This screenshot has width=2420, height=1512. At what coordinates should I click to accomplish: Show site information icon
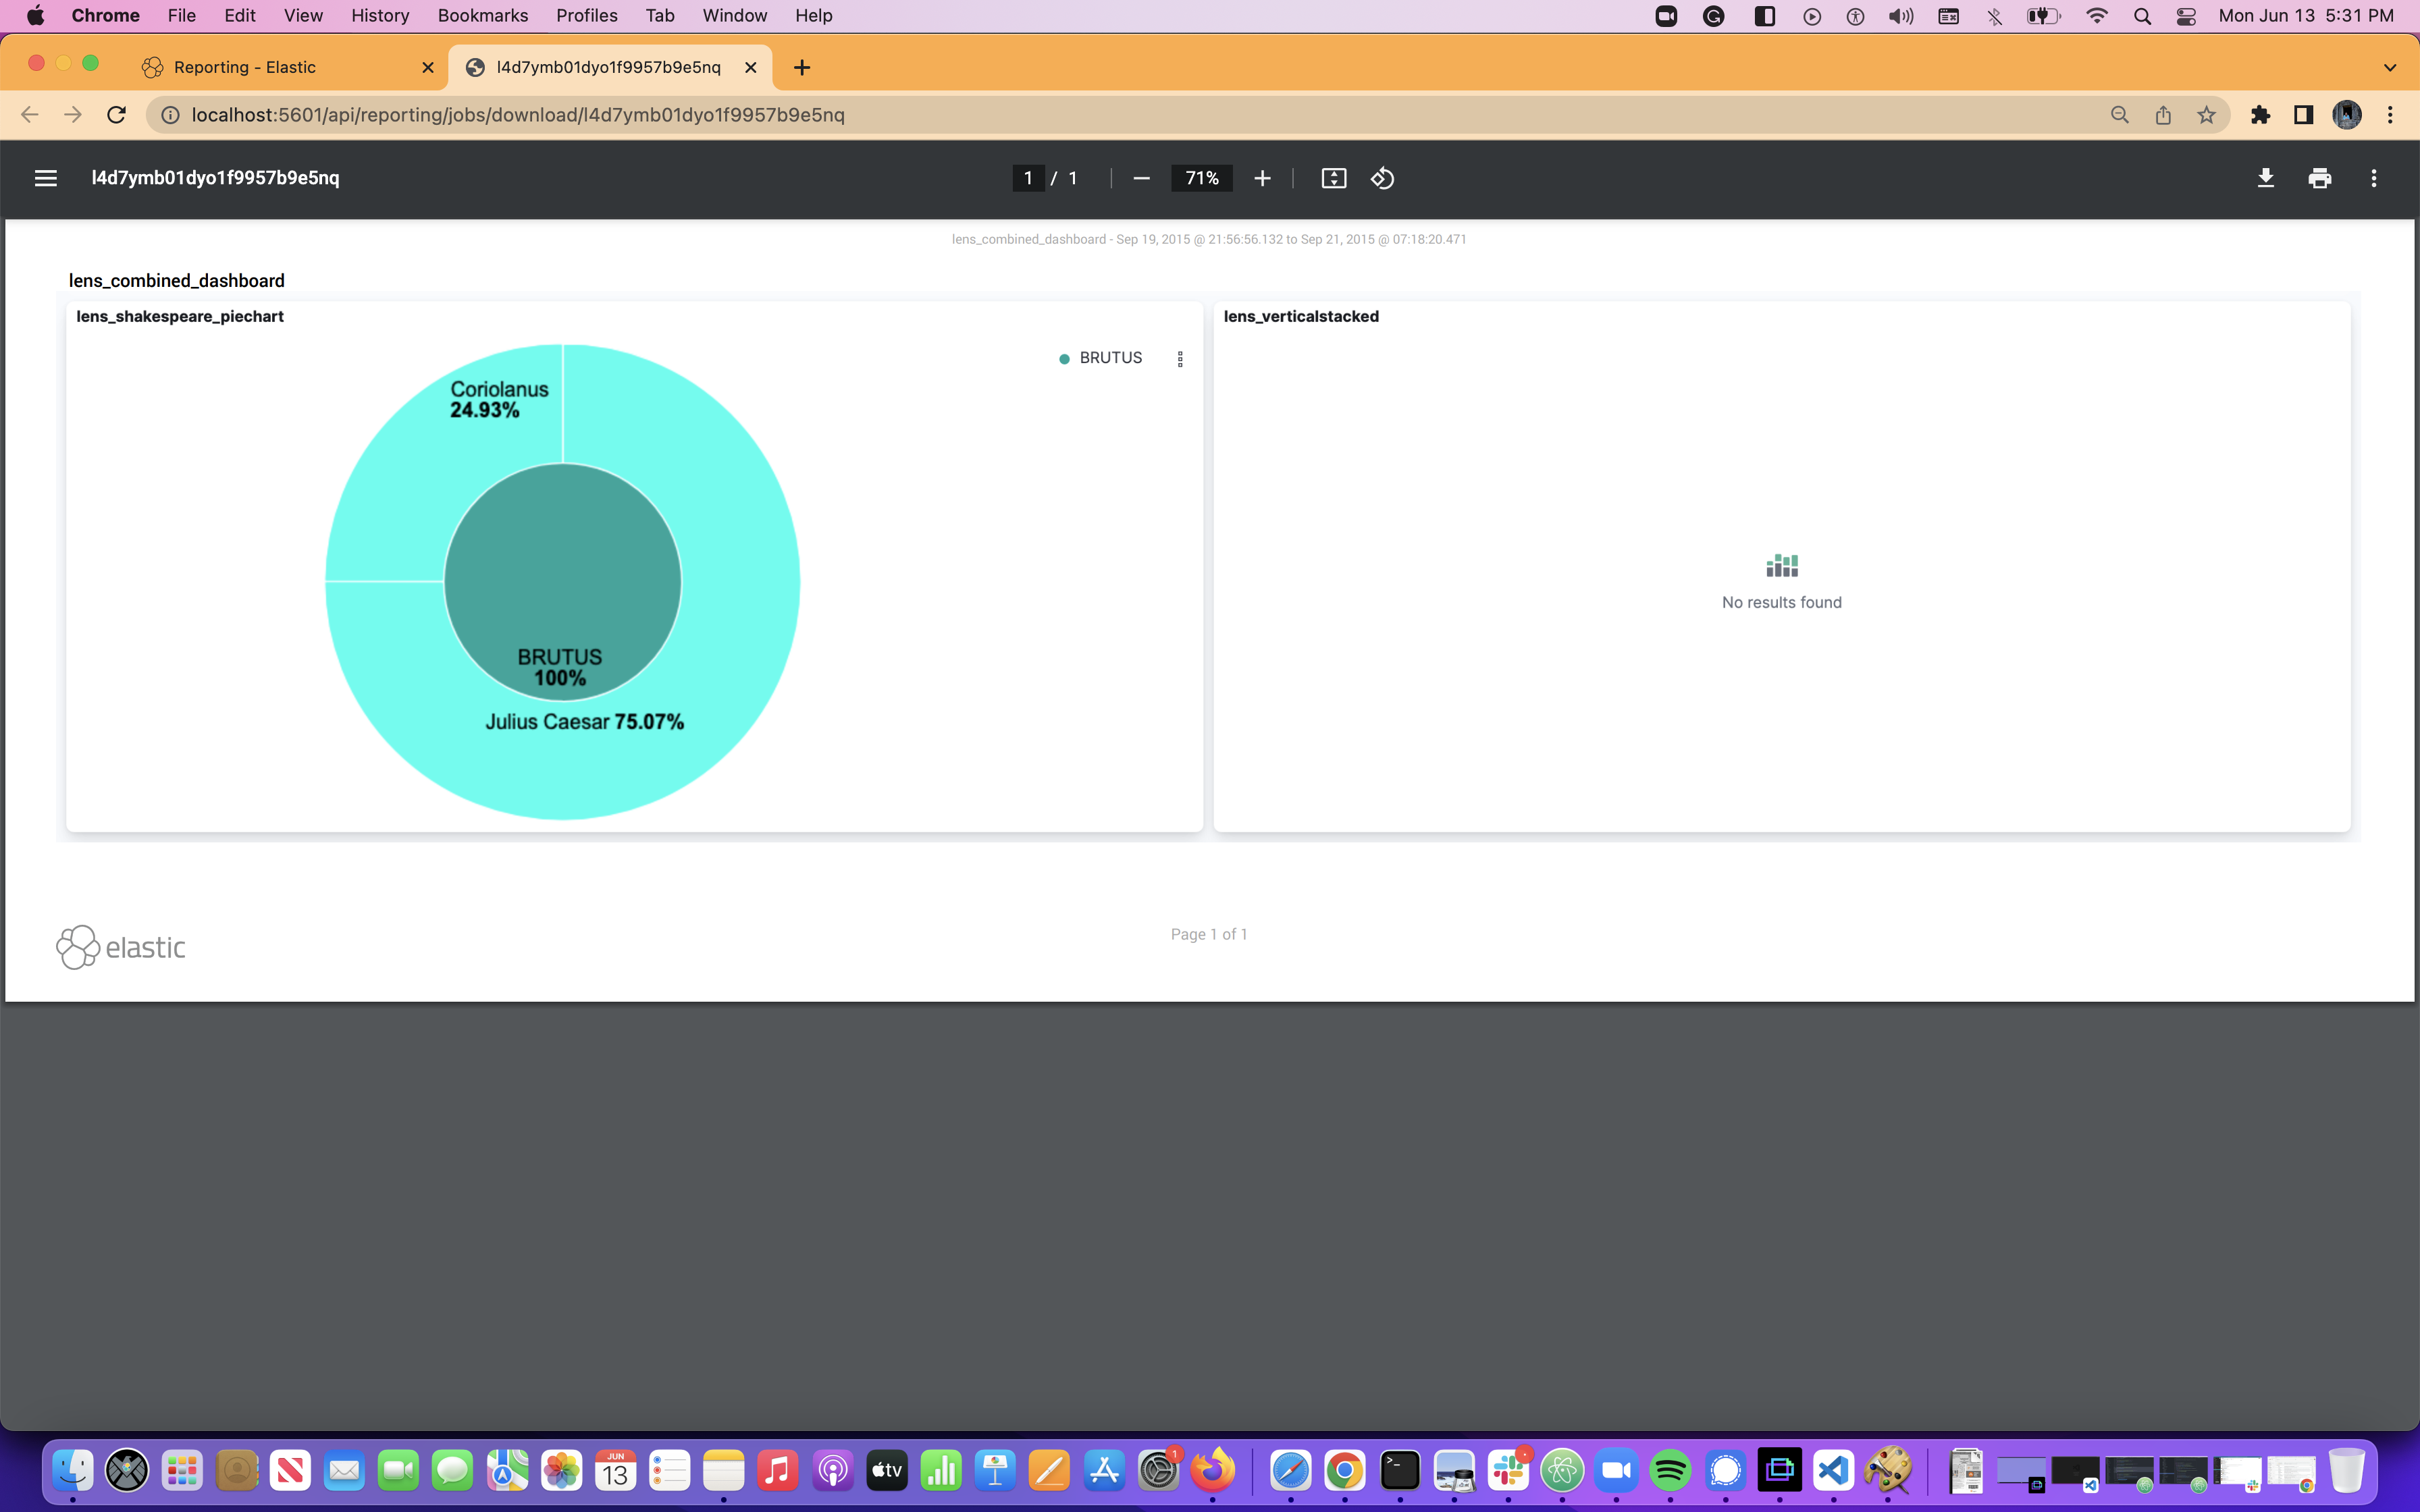click(x=171, y=115)
